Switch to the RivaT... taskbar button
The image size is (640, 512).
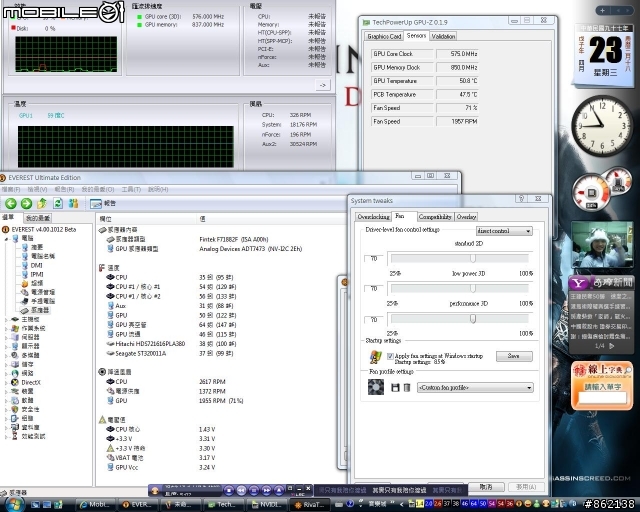click(x=309, y=505)
